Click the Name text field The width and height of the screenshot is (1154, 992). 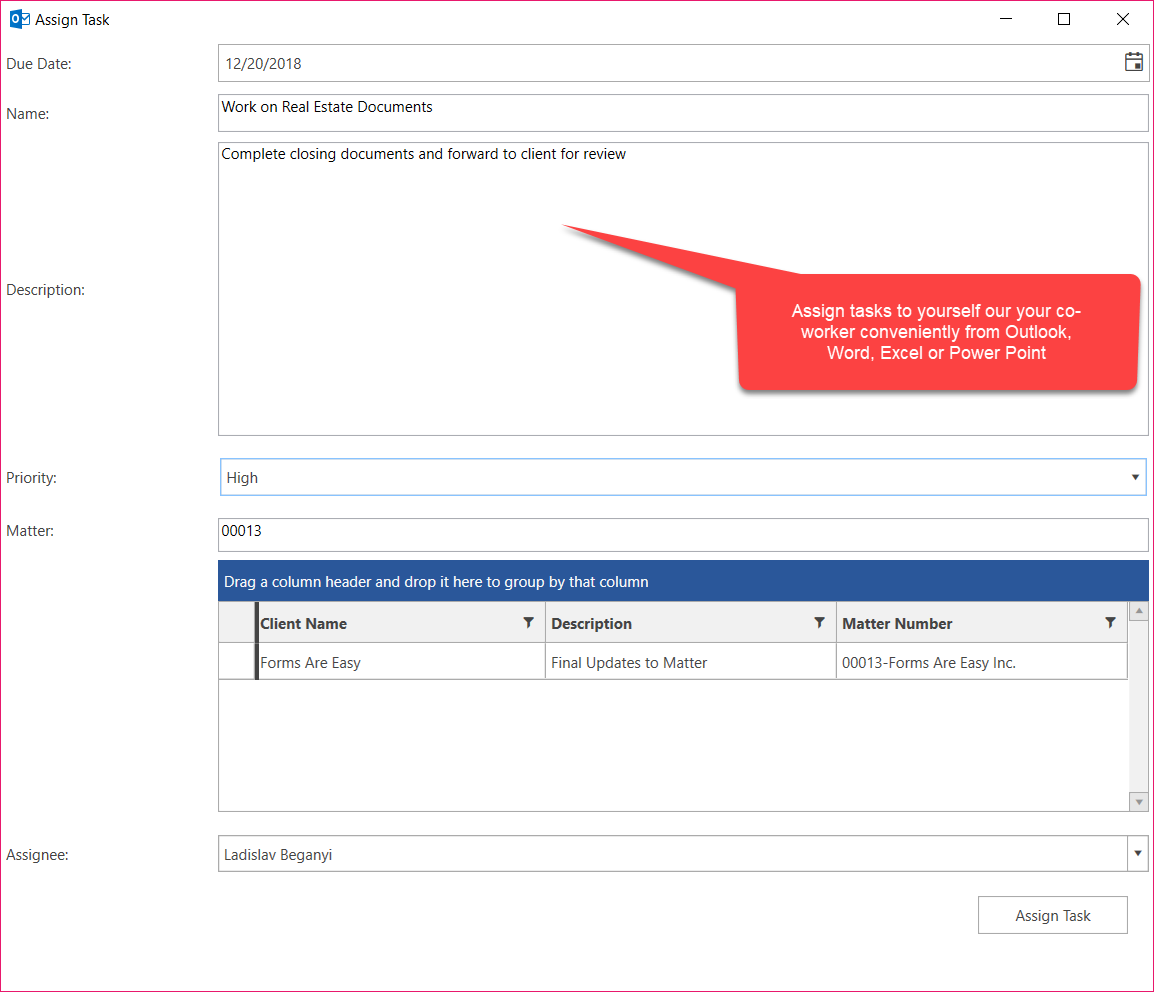point(682,113)
